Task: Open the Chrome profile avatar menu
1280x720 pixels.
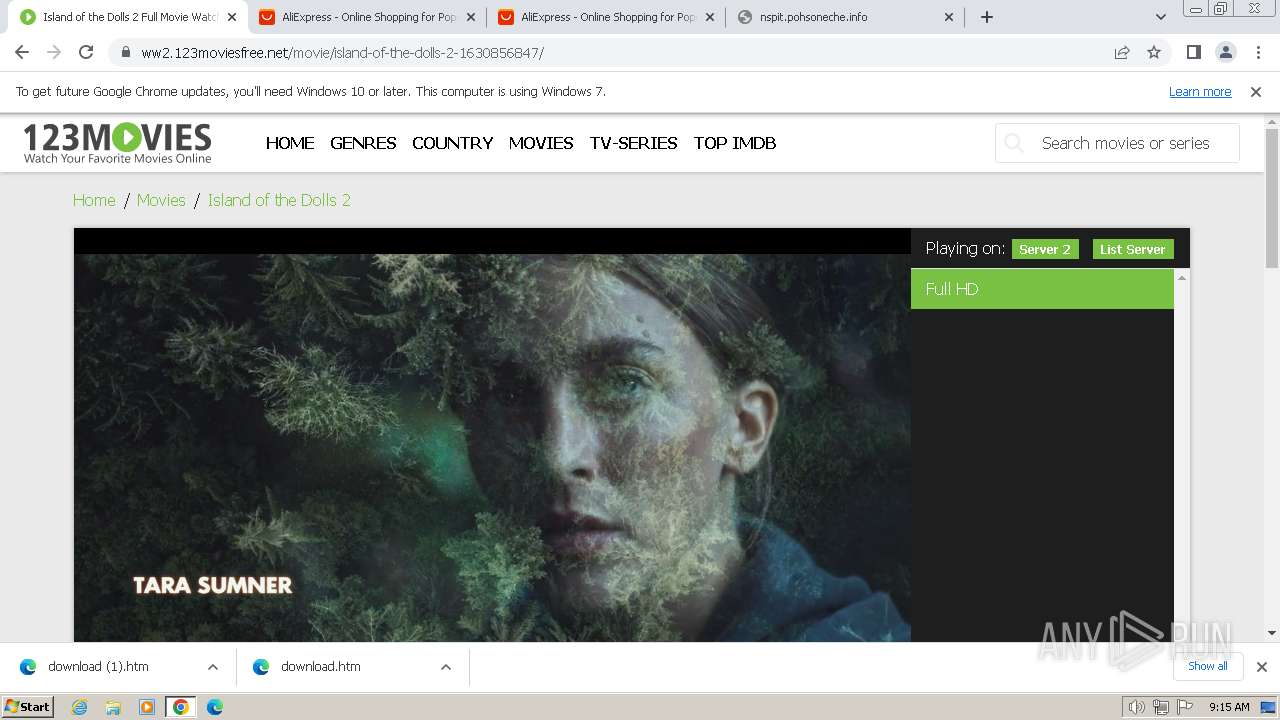Action: (x=1225, y=53)
